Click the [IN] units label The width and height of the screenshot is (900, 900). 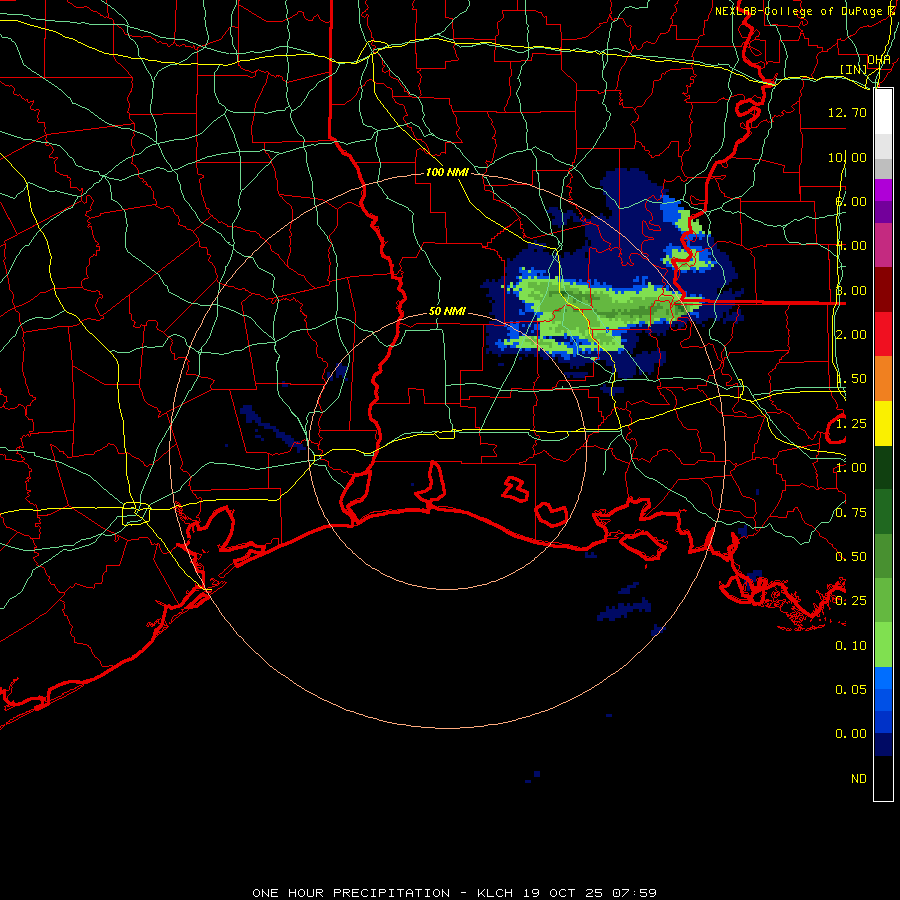[854, 69]
